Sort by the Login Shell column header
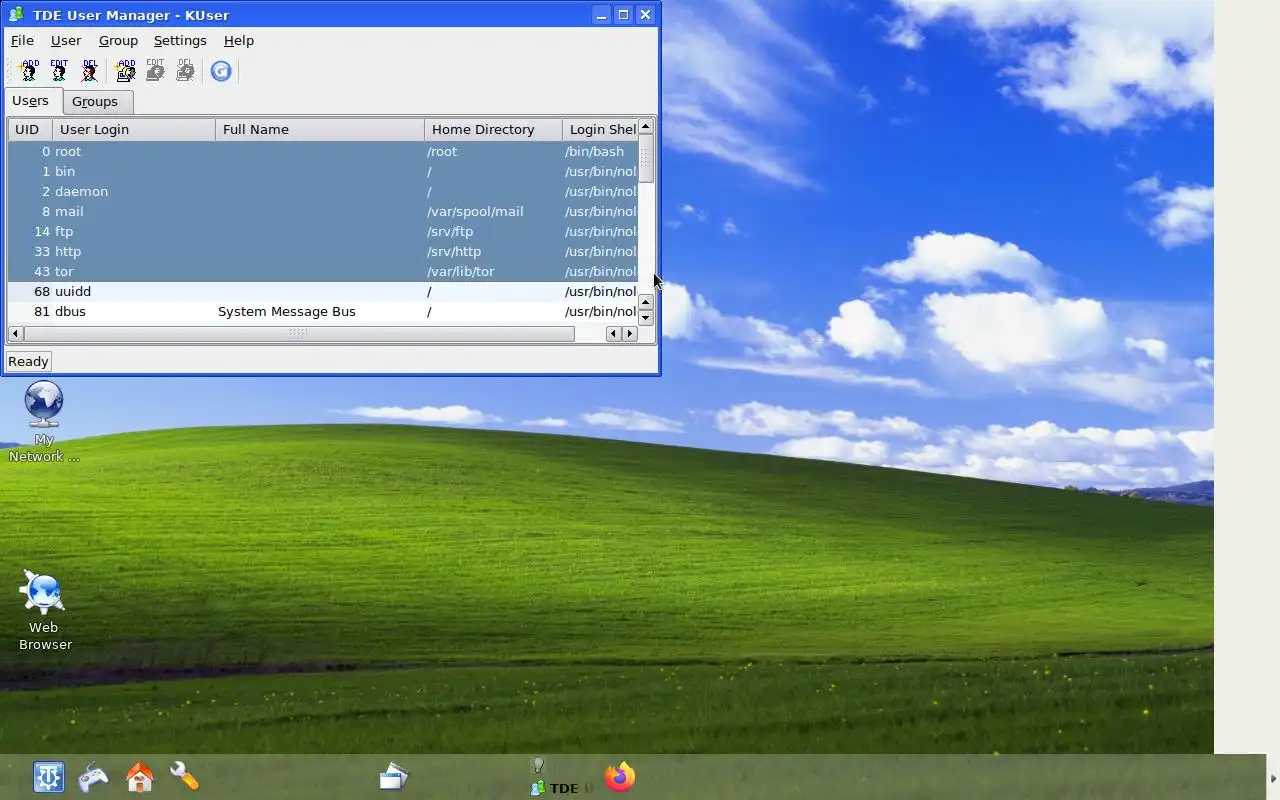 (x=600, y=129)
